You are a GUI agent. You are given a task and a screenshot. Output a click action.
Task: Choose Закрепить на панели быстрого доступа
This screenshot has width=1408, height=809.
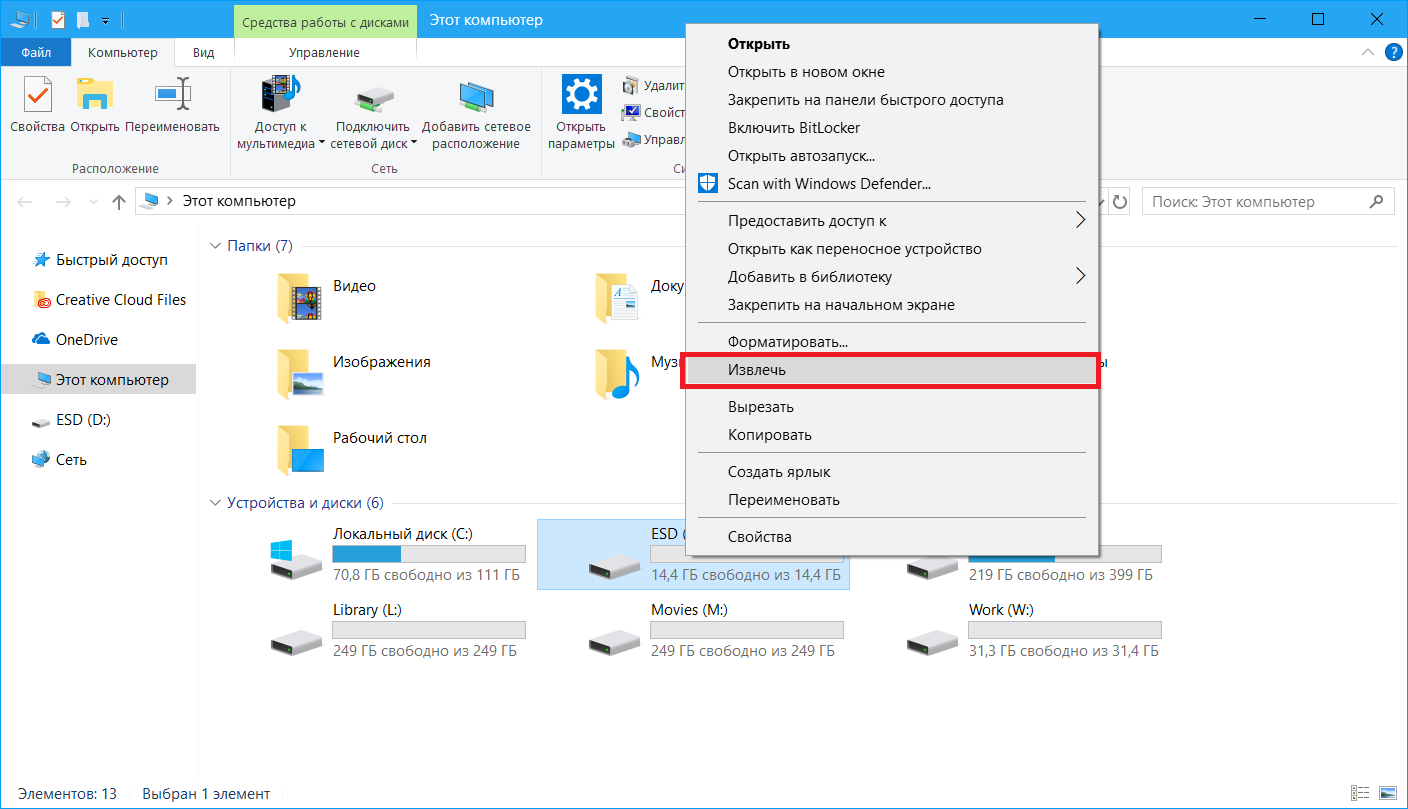click(x=891, y=100)
